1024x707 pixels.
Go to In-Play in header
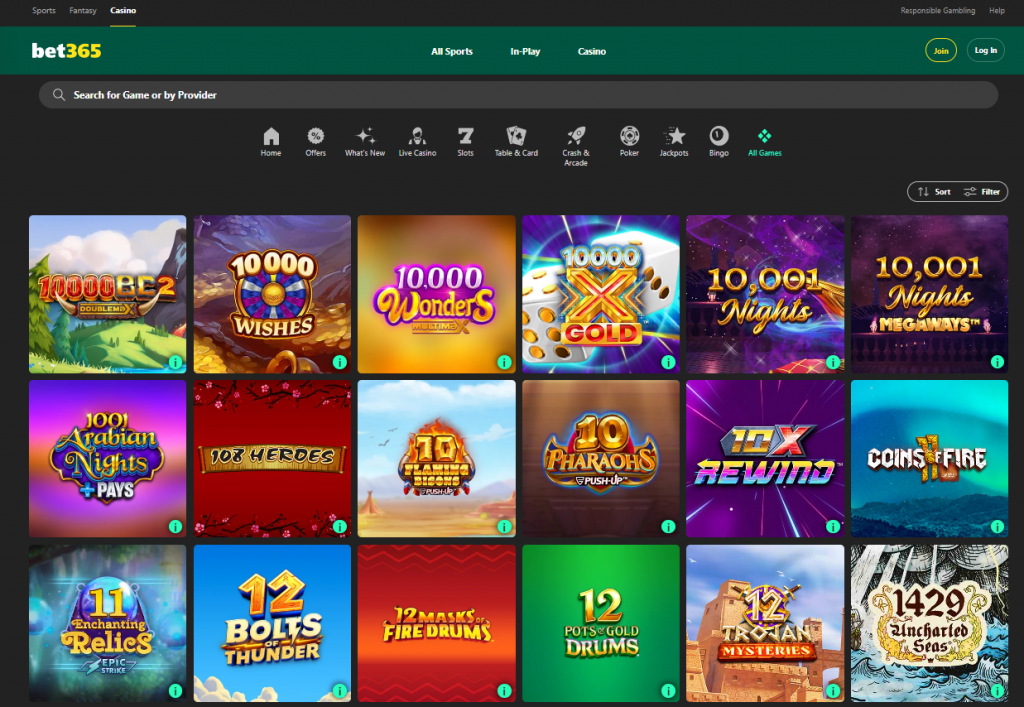coord(525,51)
